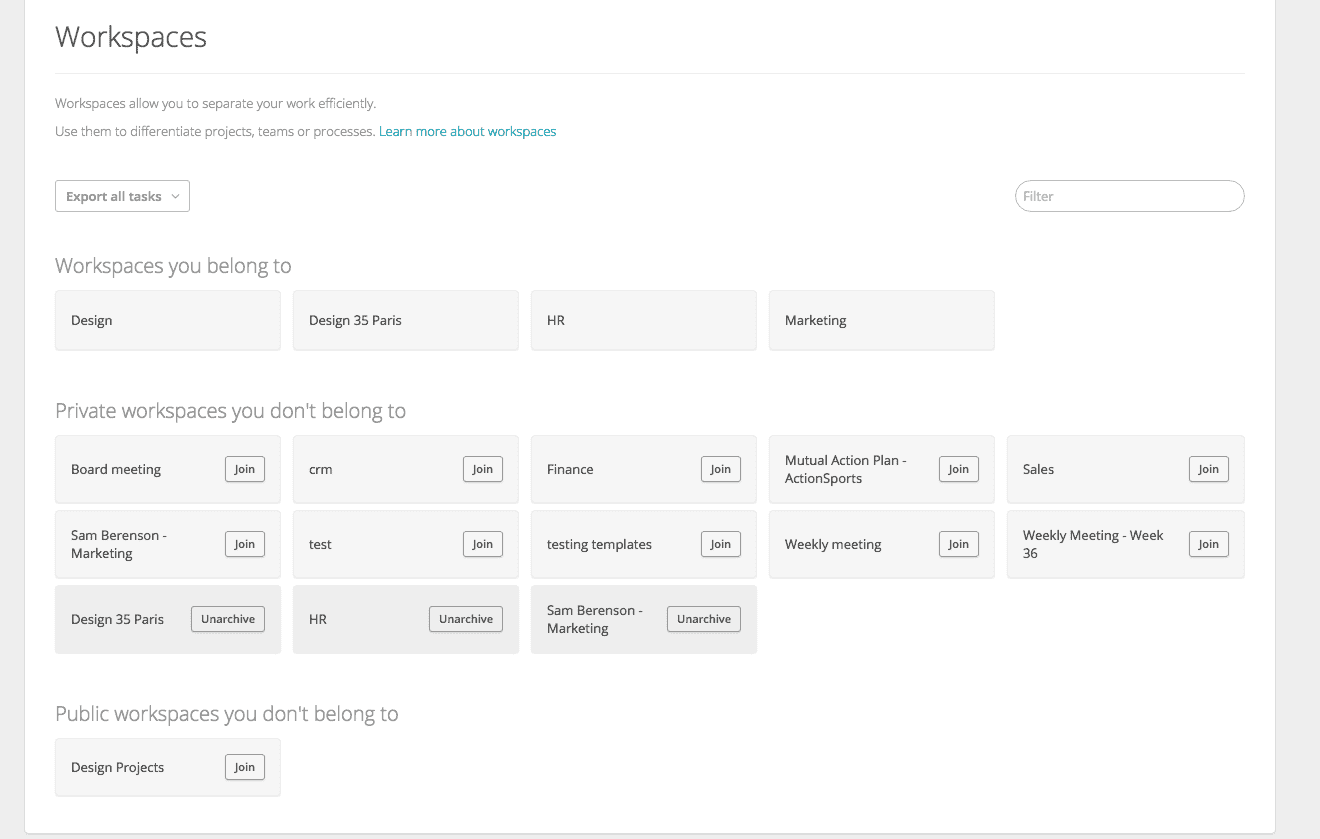Unarchive the HR workspace
Viewport: 1320px width, 839px height.
[466, 619]
